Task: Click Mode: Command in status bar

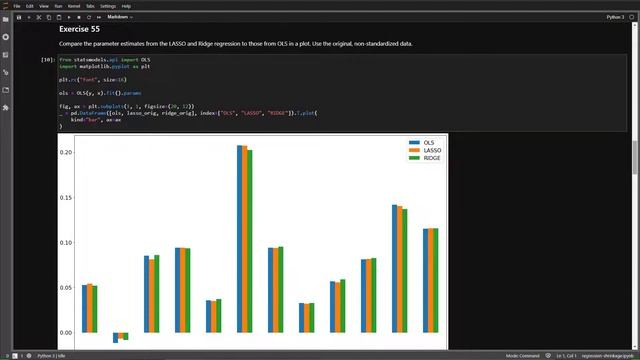Action: coord(522,356)
